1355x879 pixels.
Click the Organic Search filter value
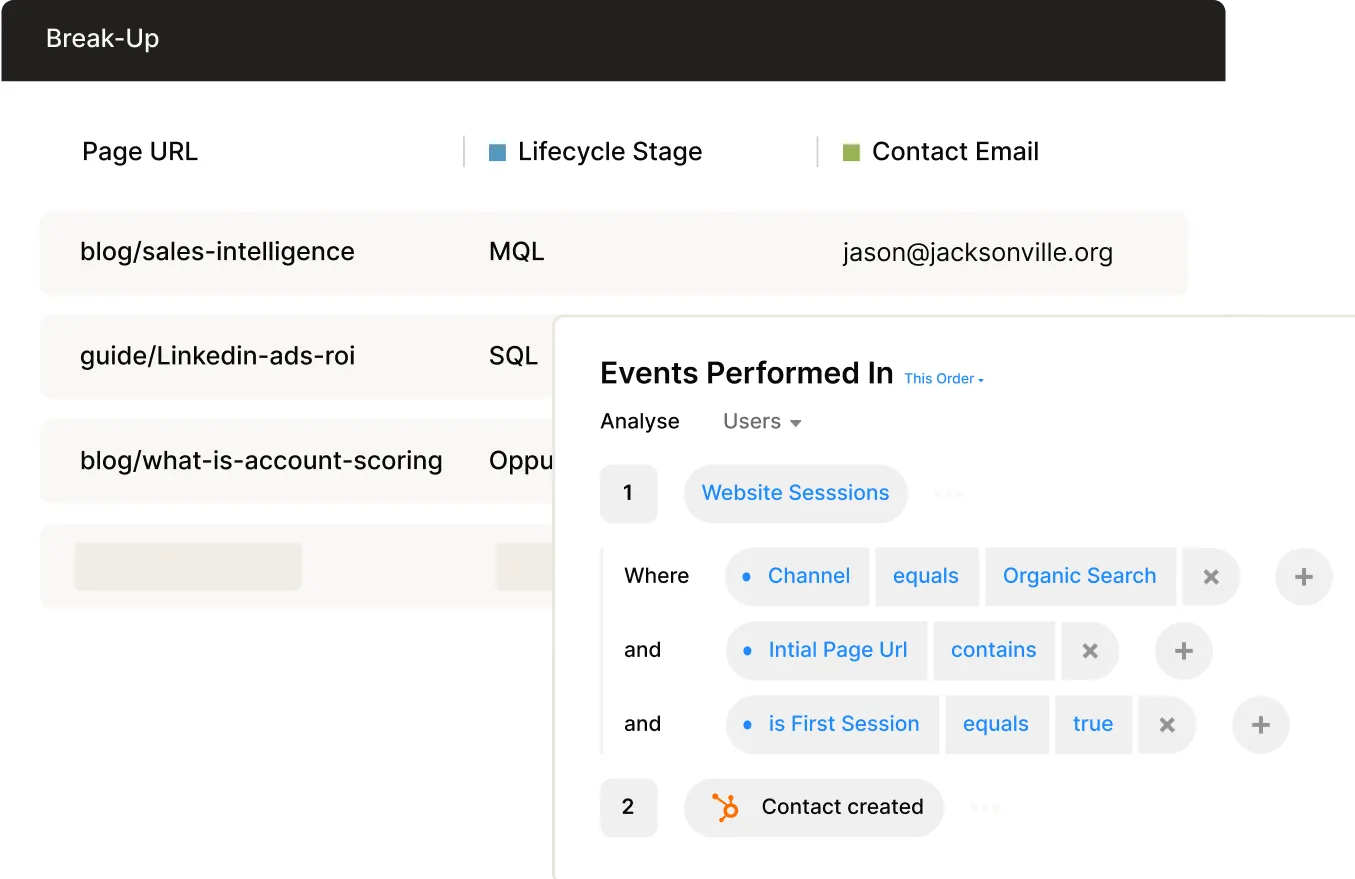pos(1080,576)
